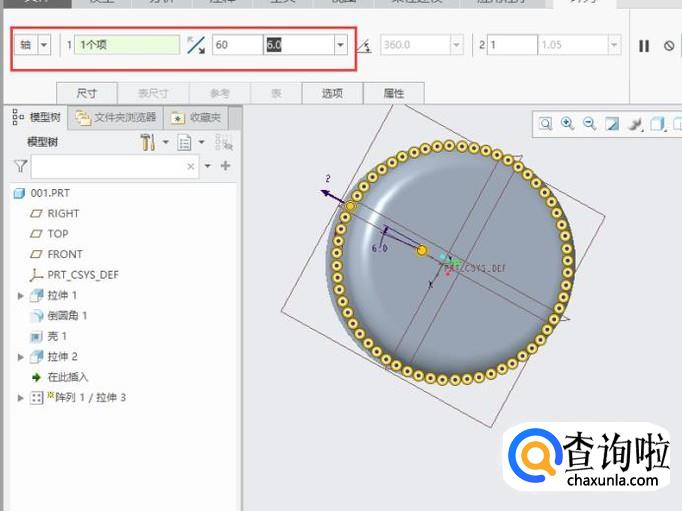682x511 pixels.
Task: Open the angle increment 6.0 dropdown arrow
Action: coord(340,45)
